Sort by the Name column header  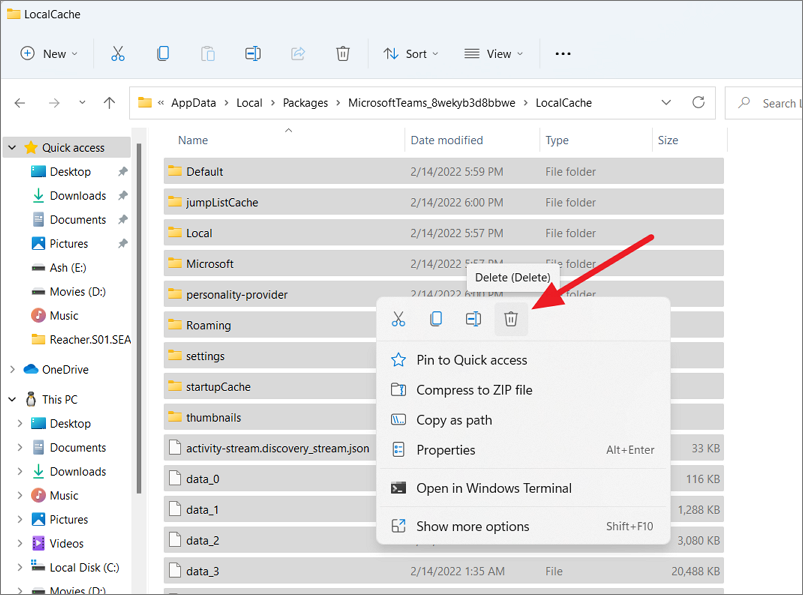[193, 140]
